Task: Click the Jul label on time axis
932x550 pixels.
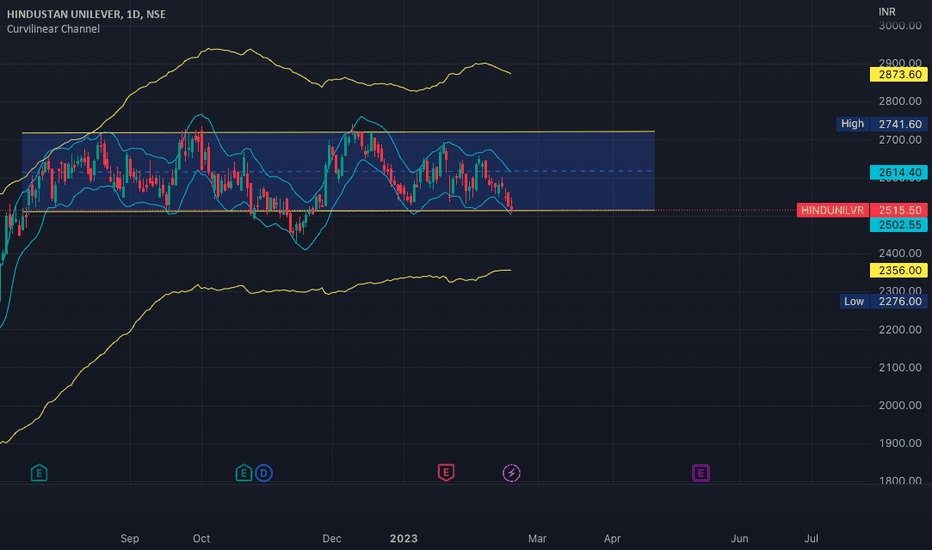Action: 811,538
